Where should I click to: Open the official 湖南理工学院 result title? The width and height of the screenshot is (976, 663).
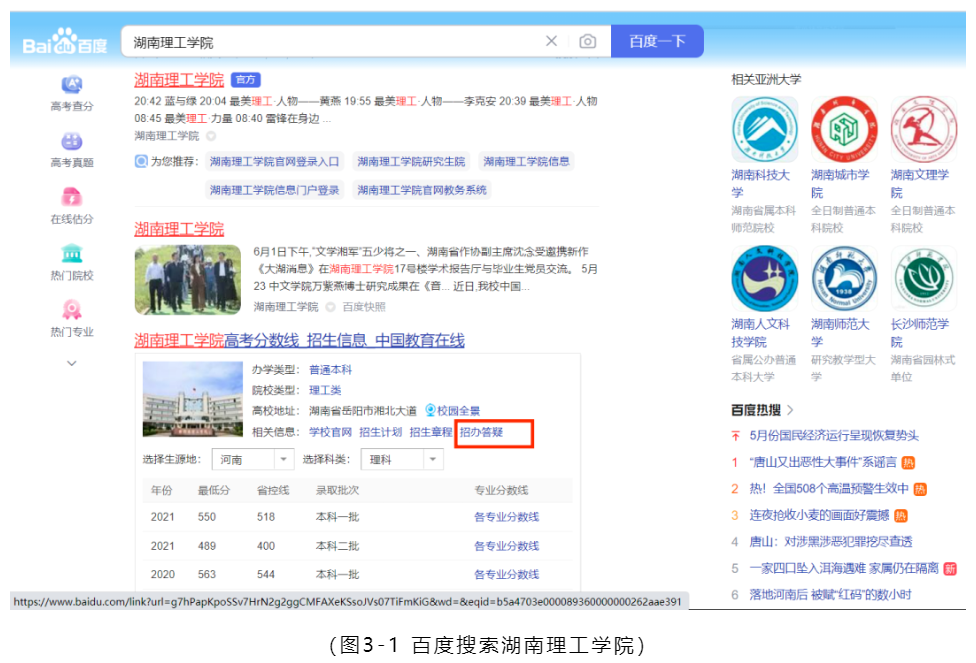click(x=179, y=80)
